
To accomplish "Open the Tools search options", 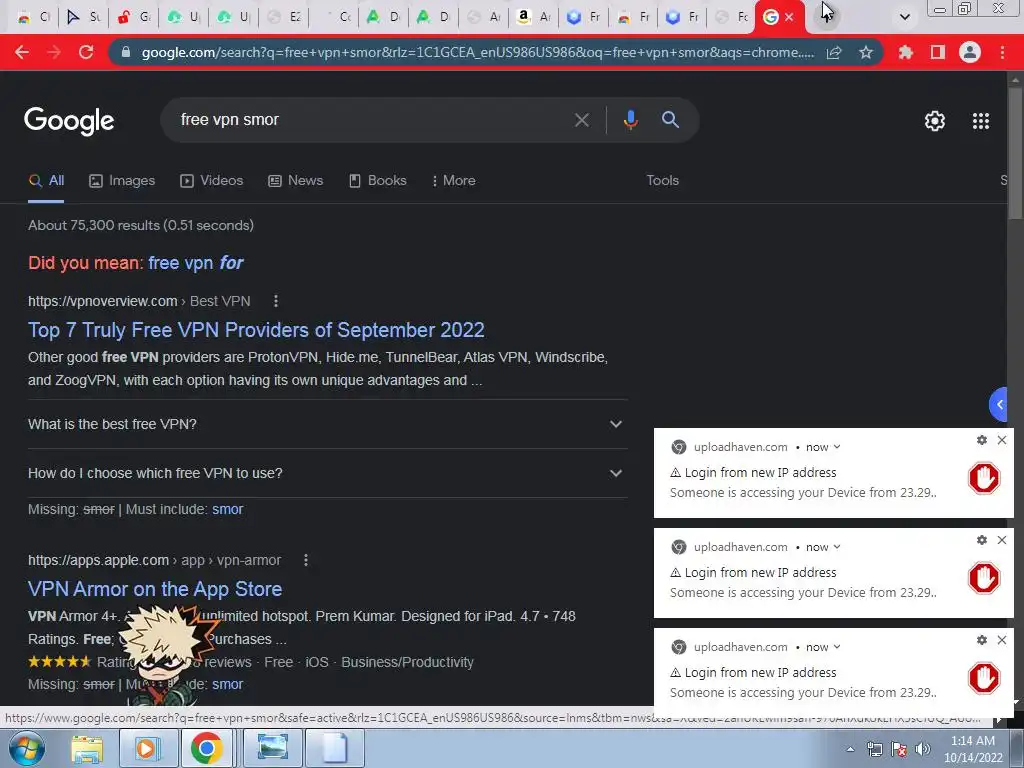I will point(662,181).
